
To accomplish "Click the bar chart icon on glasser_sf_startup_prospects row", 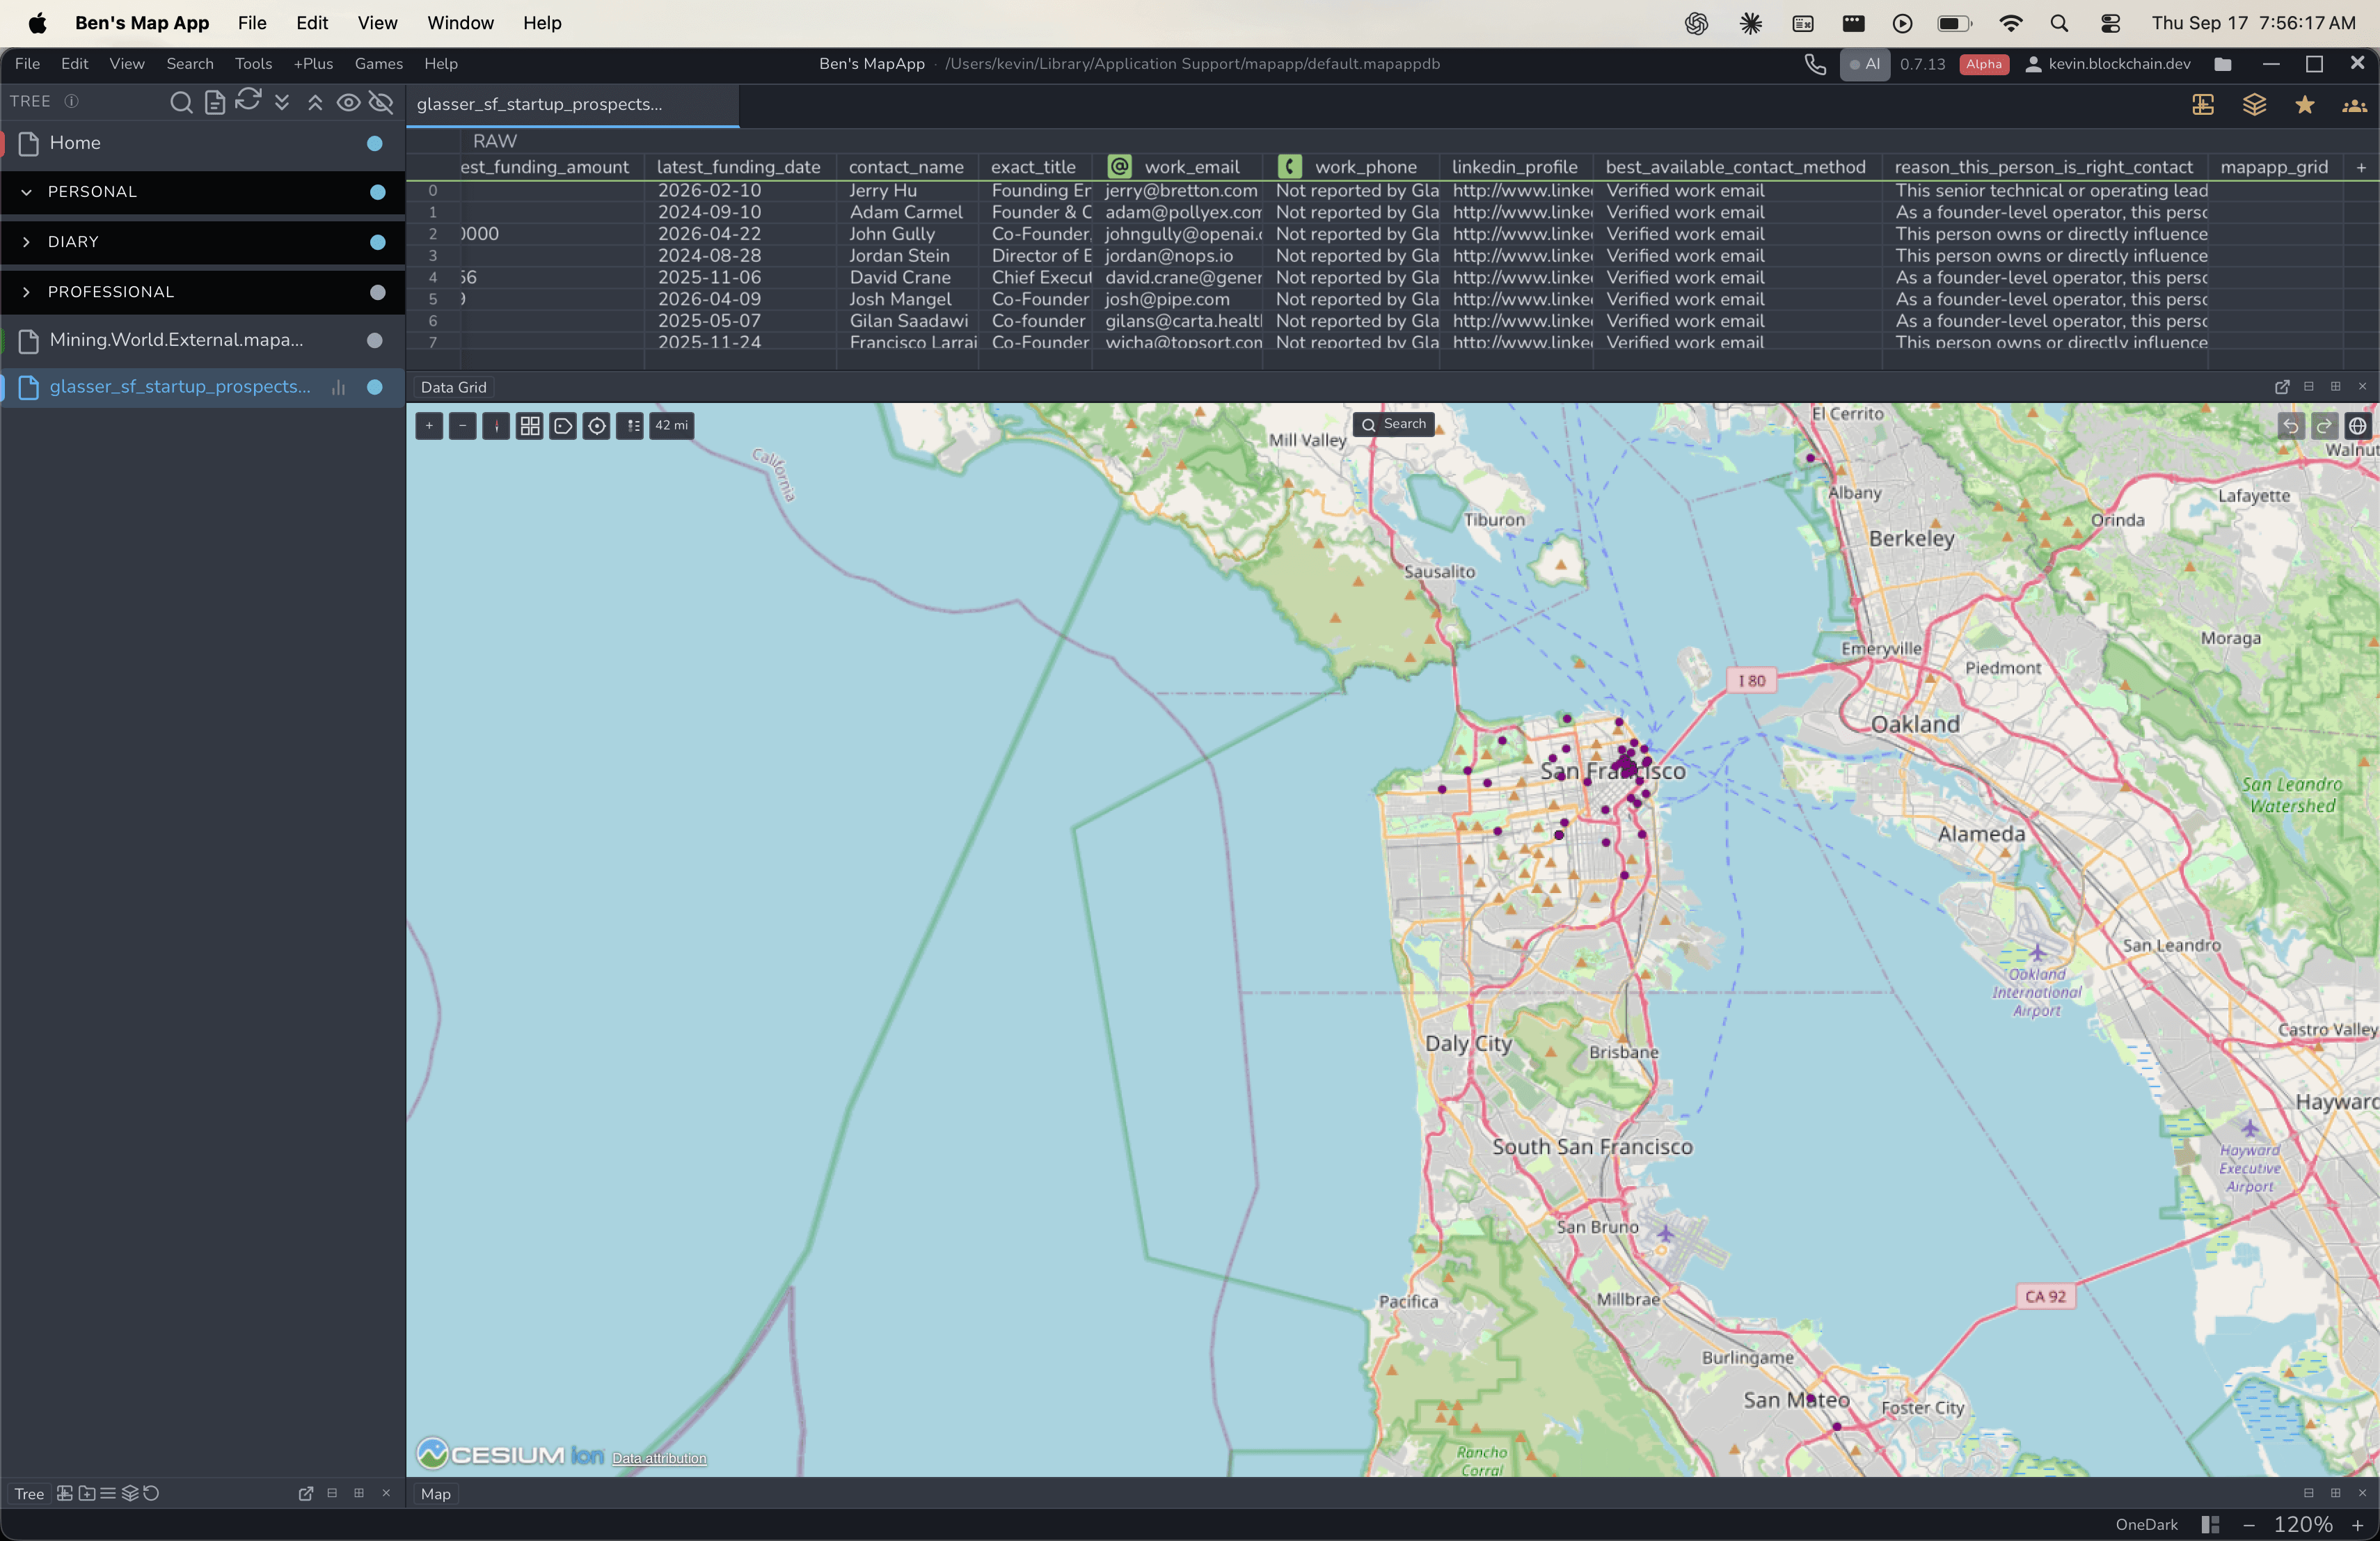I will (338, 387).
